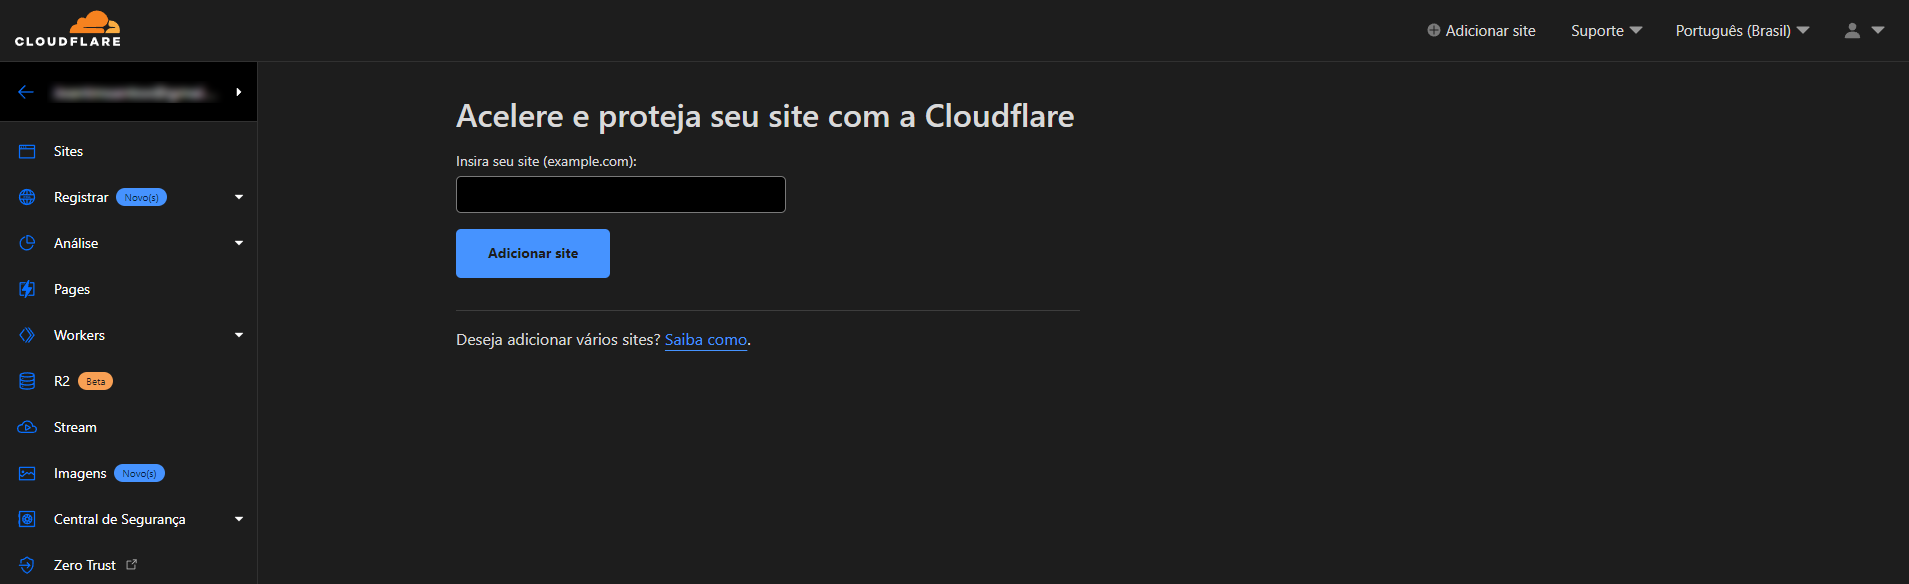Expand the Workers submenu arrow

[239, 335]
